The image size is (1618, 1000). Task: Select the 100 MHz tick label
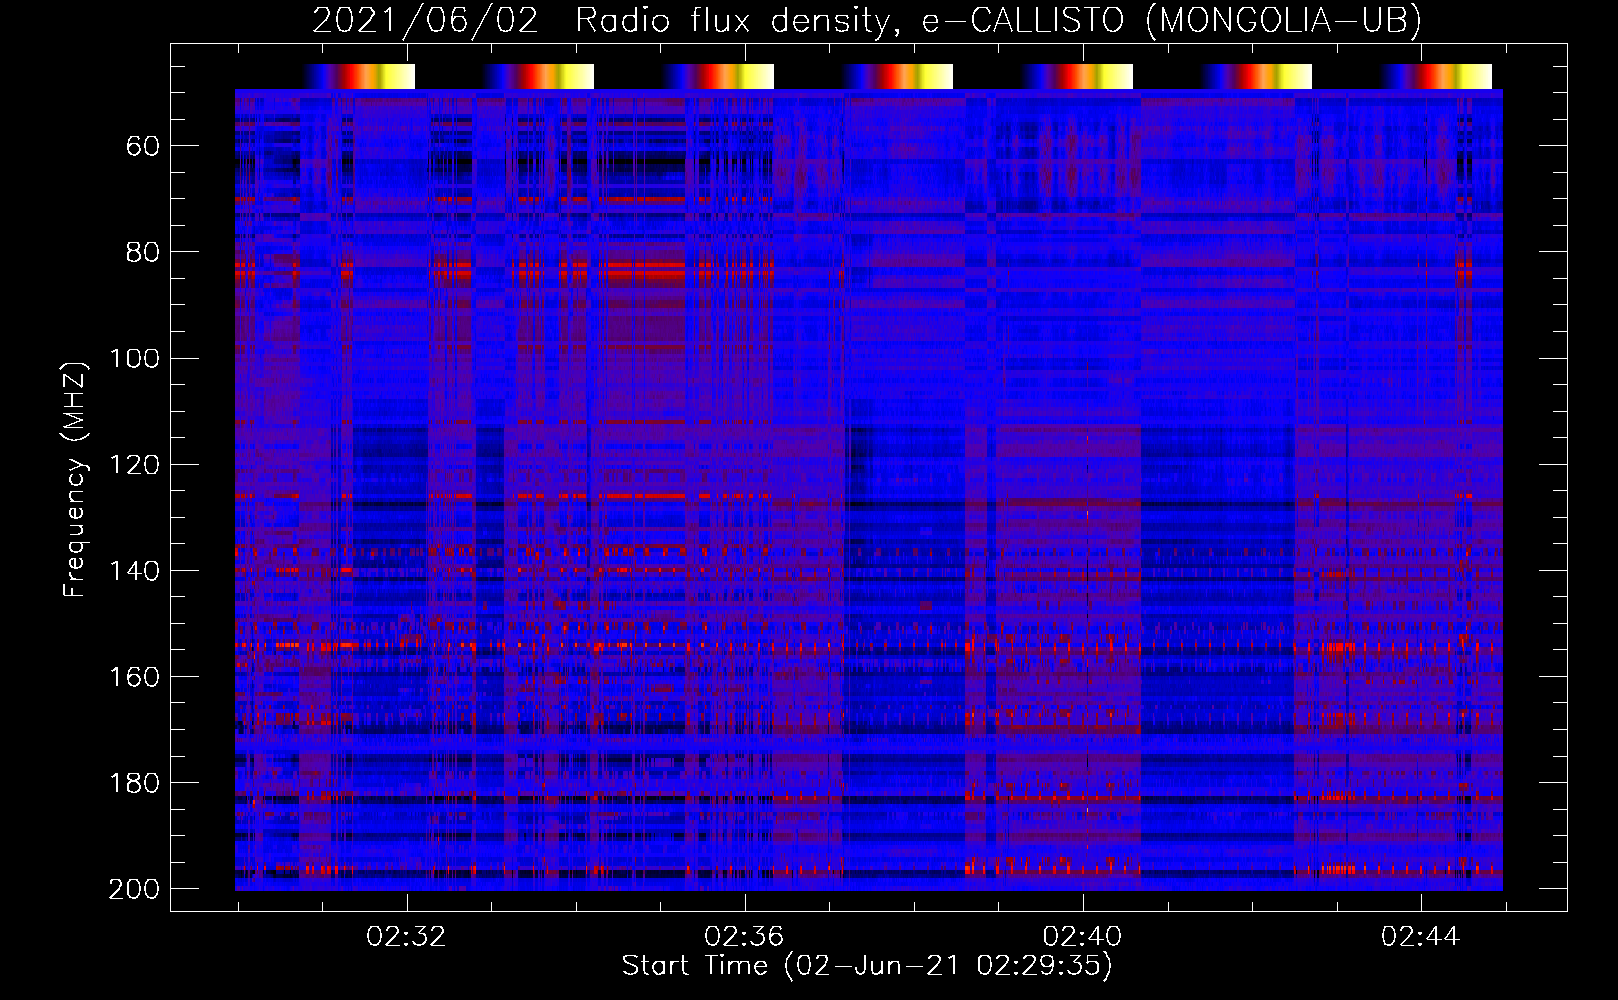pos(134,359)
